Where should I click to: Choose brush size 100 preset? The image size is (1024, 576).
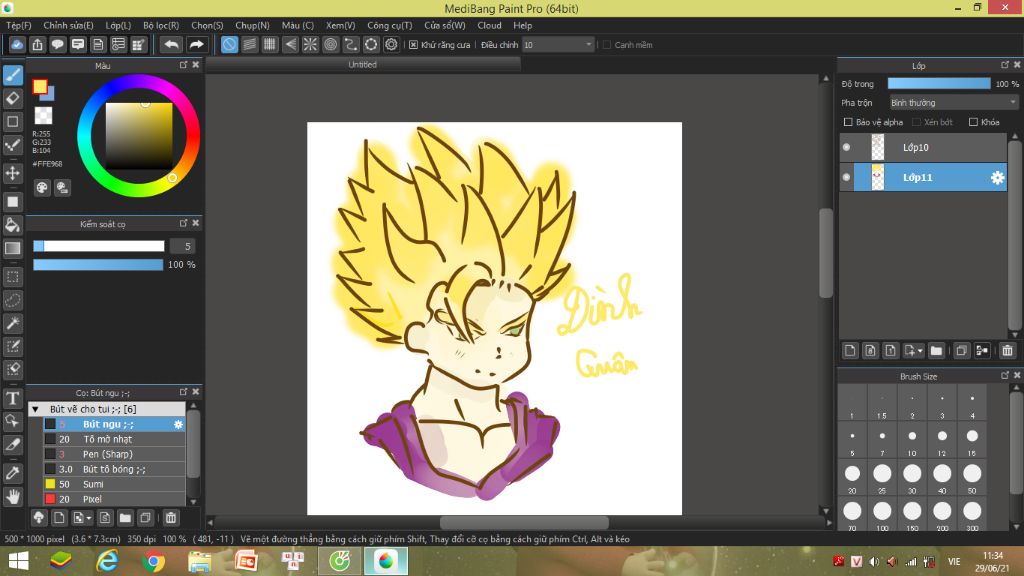[x=882, y=515]
